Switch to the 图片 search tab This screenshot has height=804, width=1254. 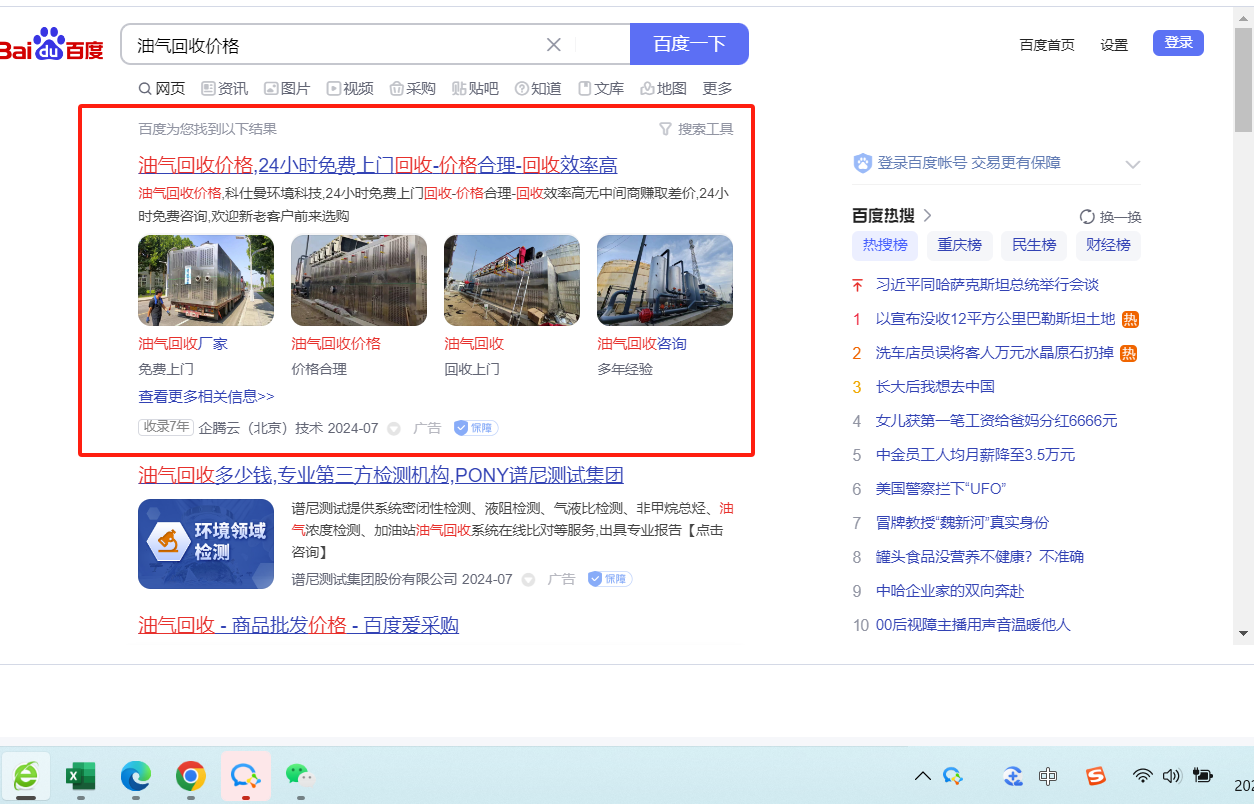pos(287,89)
